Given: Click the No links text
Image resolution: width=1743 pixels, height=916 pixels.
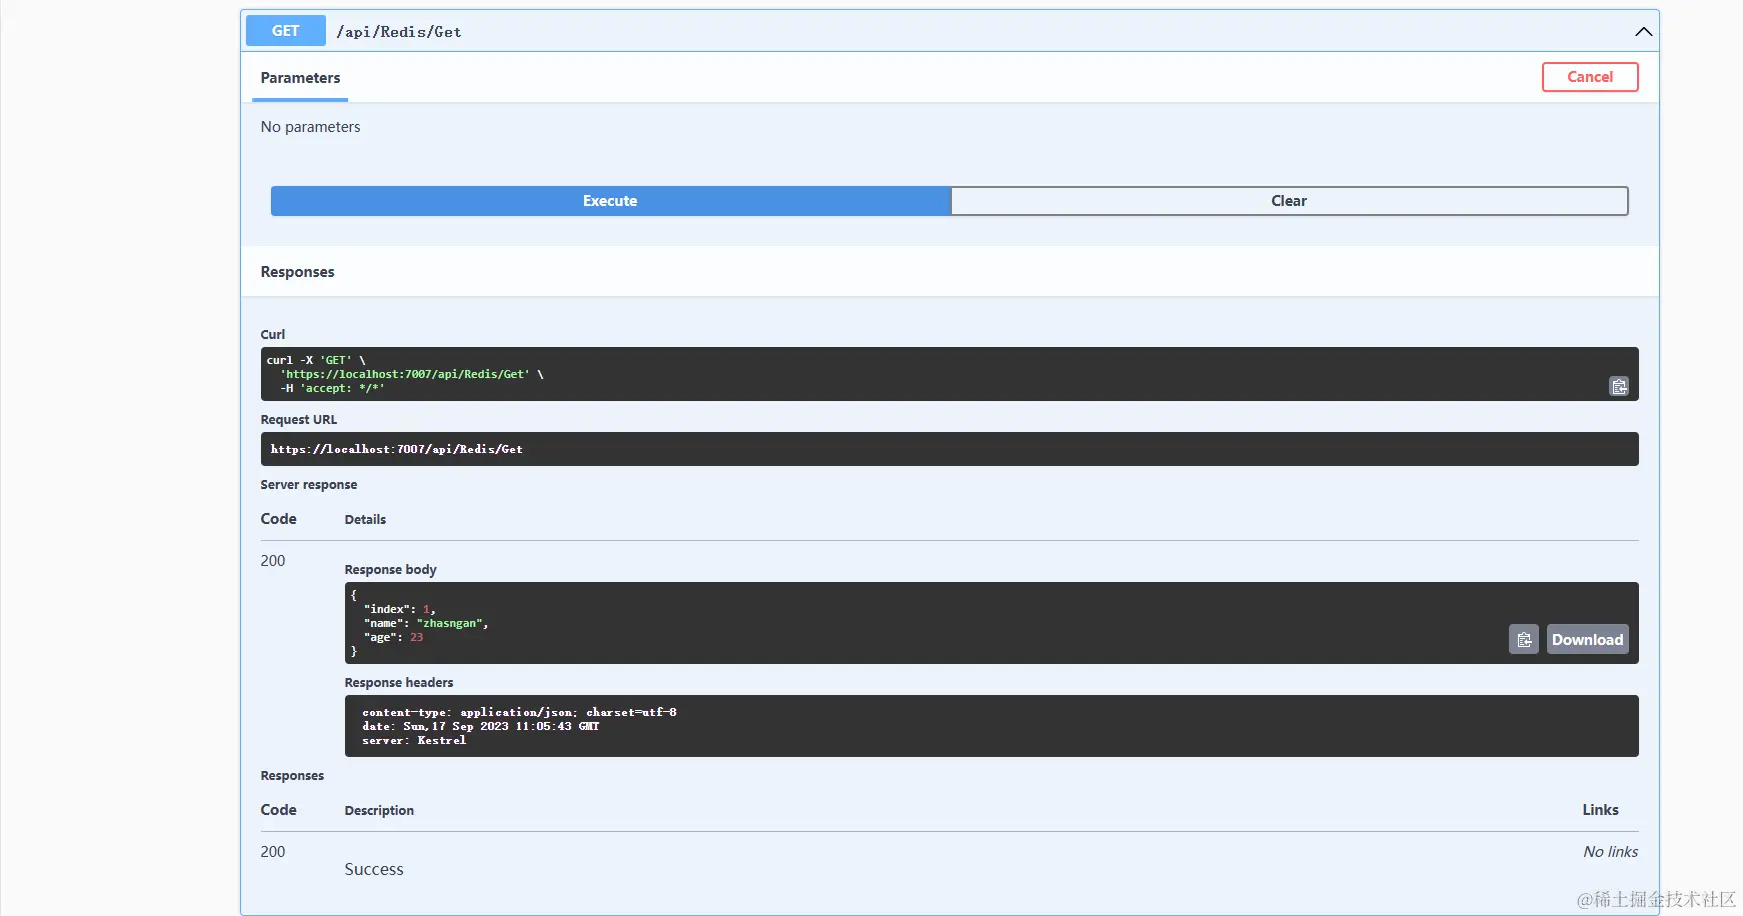Looking at the screenshot, I should (1610, 852).
